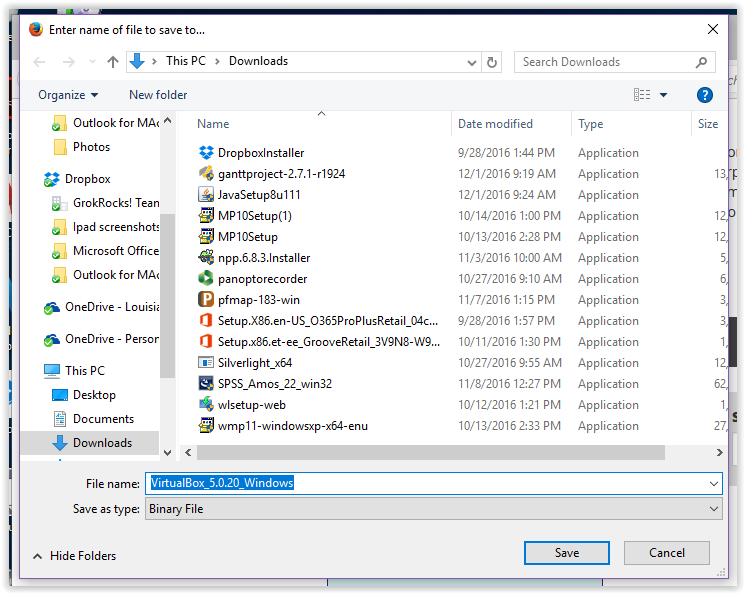
Task: Expand the address bar history dropdown
Action: pyautogui.click(x=471, y=62)
